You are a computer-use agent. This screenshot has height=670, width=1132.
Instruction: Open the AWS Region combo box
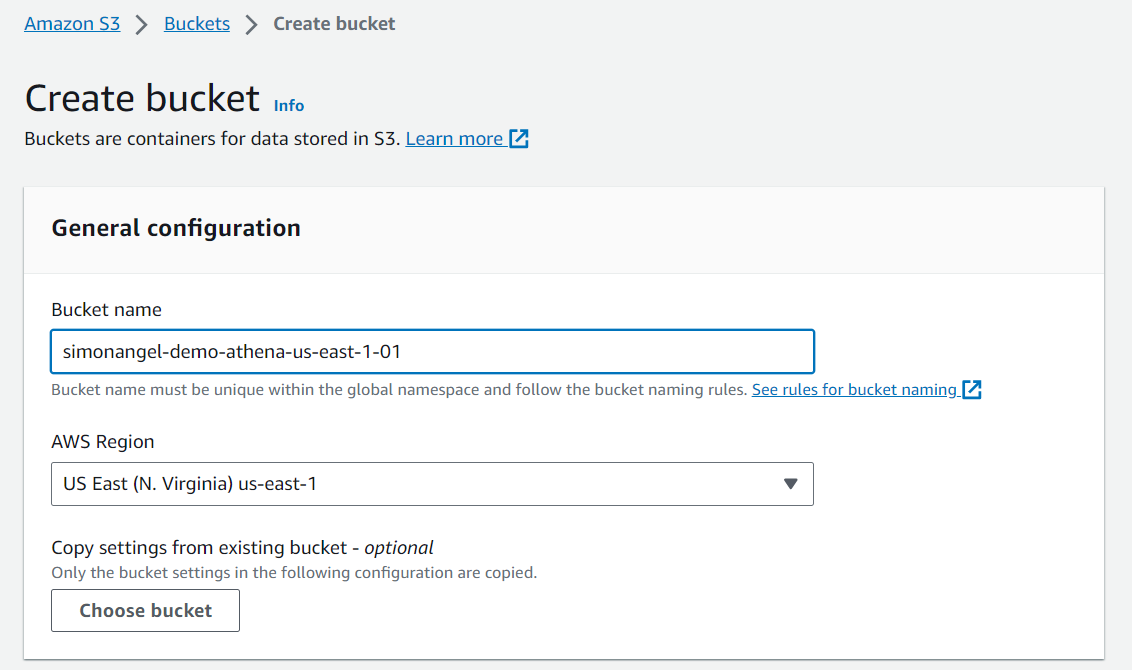432,484
